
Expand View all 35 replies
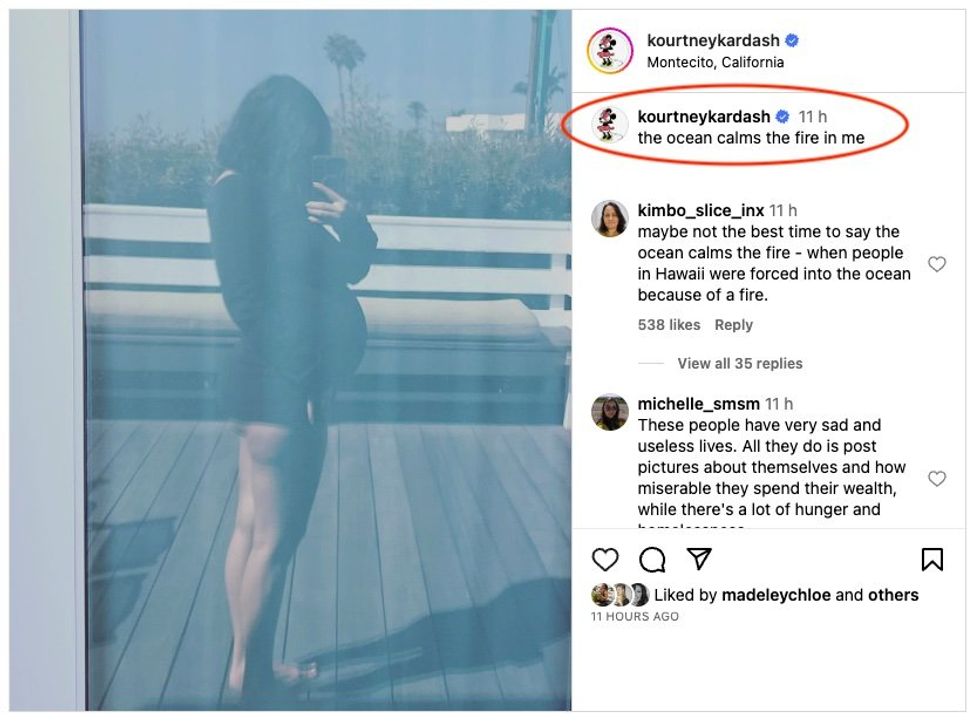(739, 363)
